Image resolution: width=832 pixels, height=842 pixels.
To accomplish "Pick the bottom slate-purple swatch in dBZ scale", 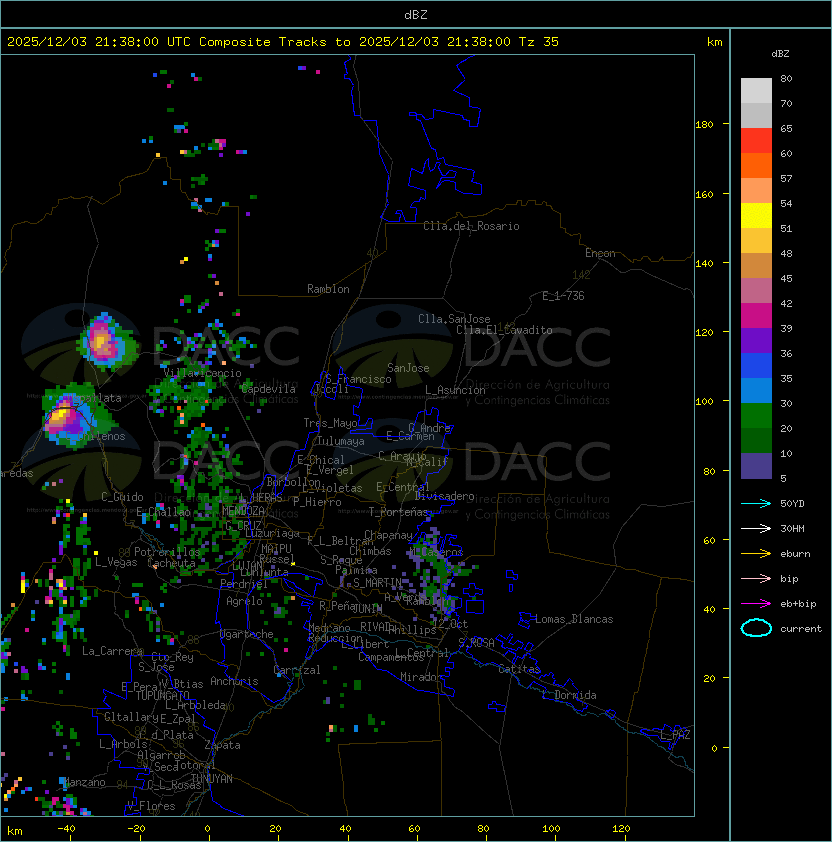I will click(756, 466).
